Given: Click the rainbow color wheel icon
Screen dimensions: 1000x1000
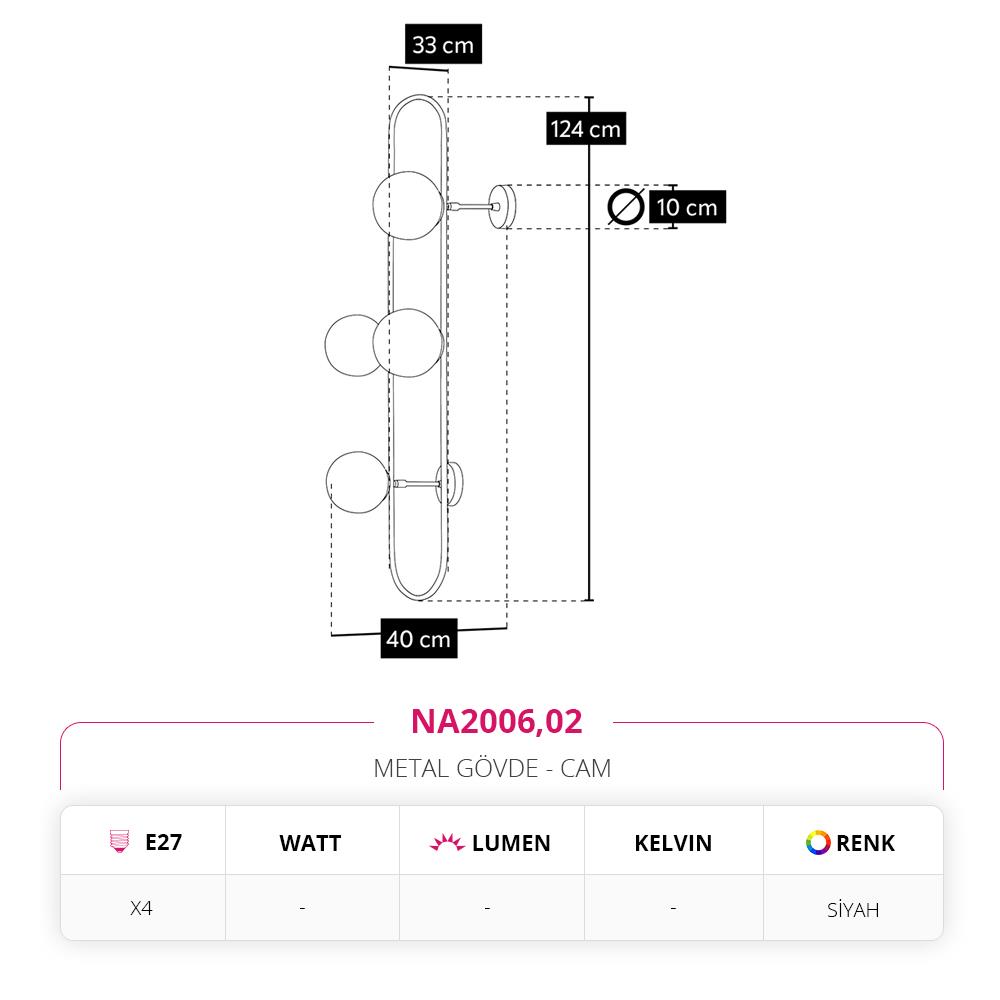Looking at the screenshot, I should tap(818, 842).
